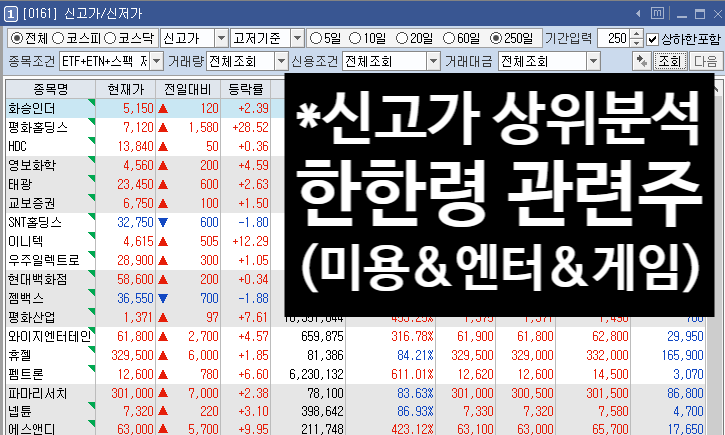Click the settings icon left of 조회

pos(641,61)
